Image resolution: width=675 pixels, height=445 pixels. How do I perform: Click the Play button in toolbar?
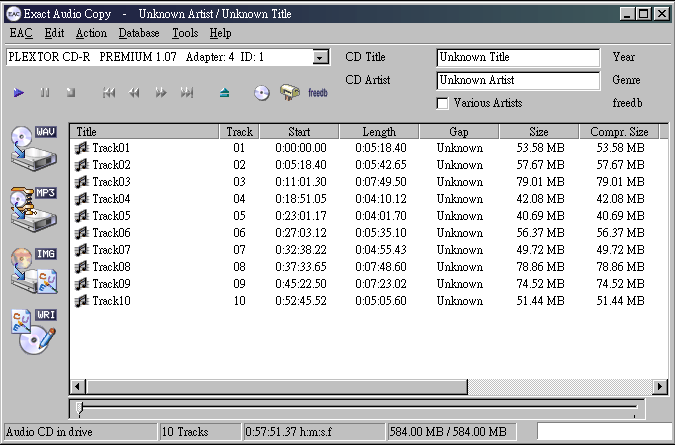pyautogui.click(x=19, y=93)
